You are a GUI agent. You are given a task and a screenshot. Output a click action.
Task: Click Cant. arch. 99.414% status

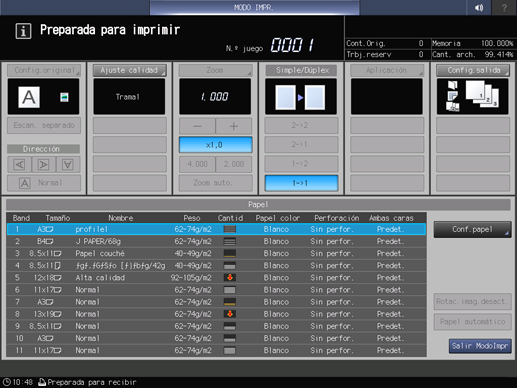pyautogui.click(x=473, y=54)
